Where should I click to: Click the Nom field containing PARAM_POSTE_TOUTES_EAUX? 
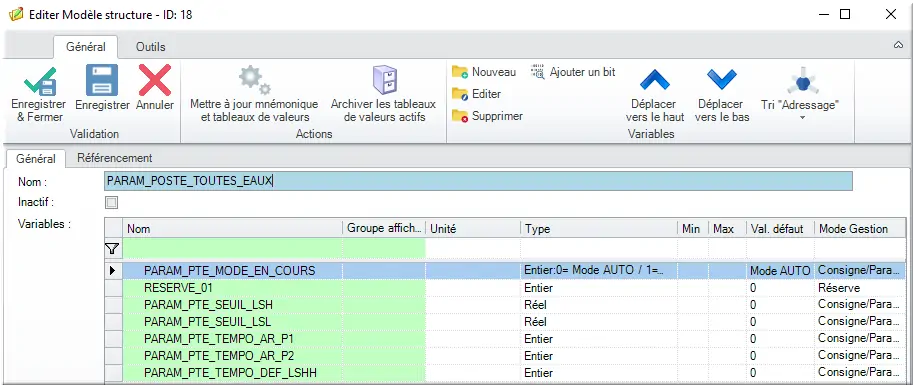[x=478, y=181]
